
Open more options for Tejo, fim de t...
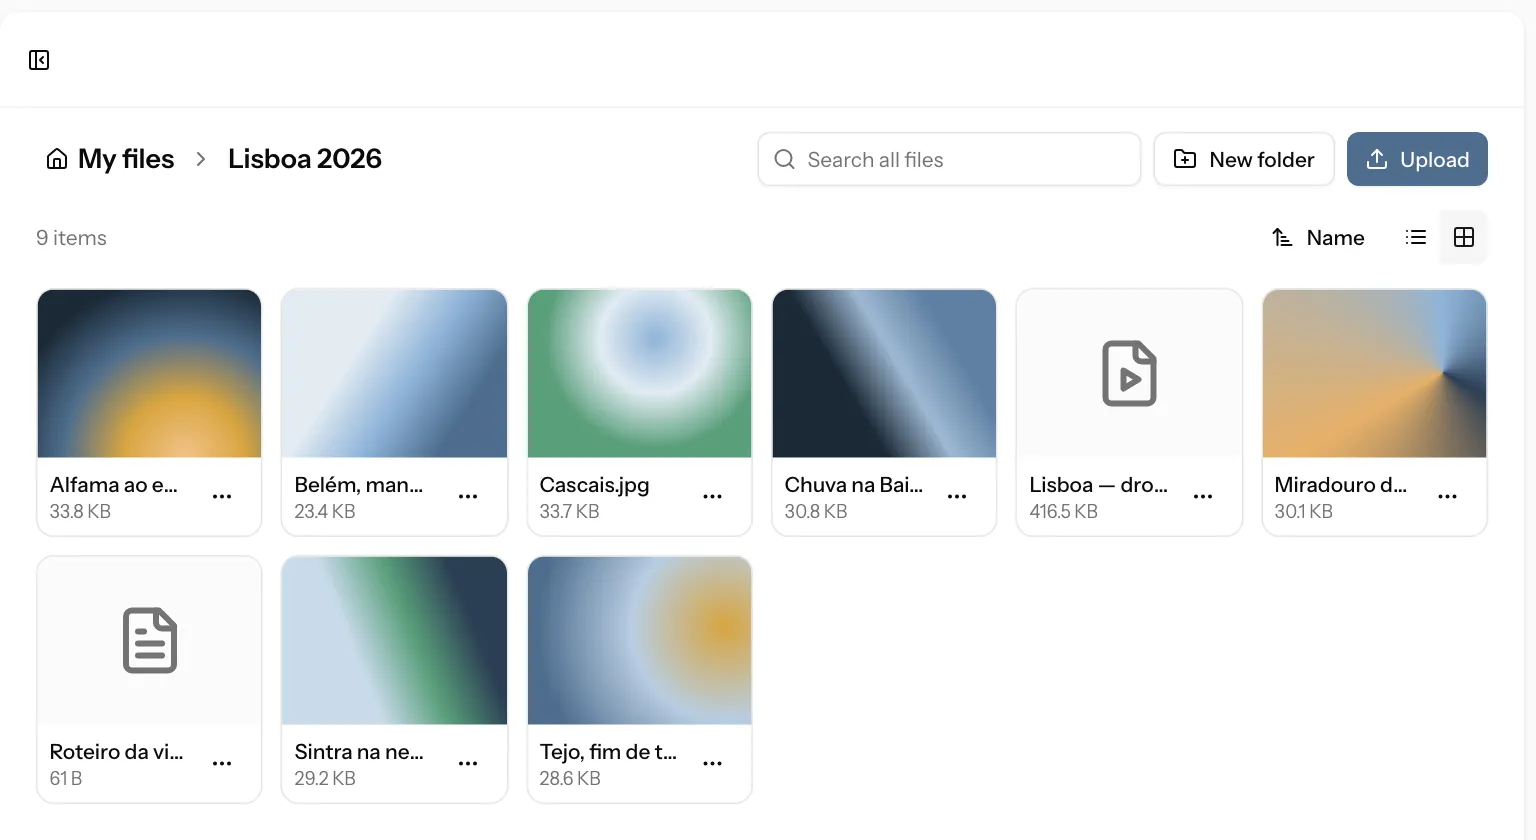click(x=712, y=764)
